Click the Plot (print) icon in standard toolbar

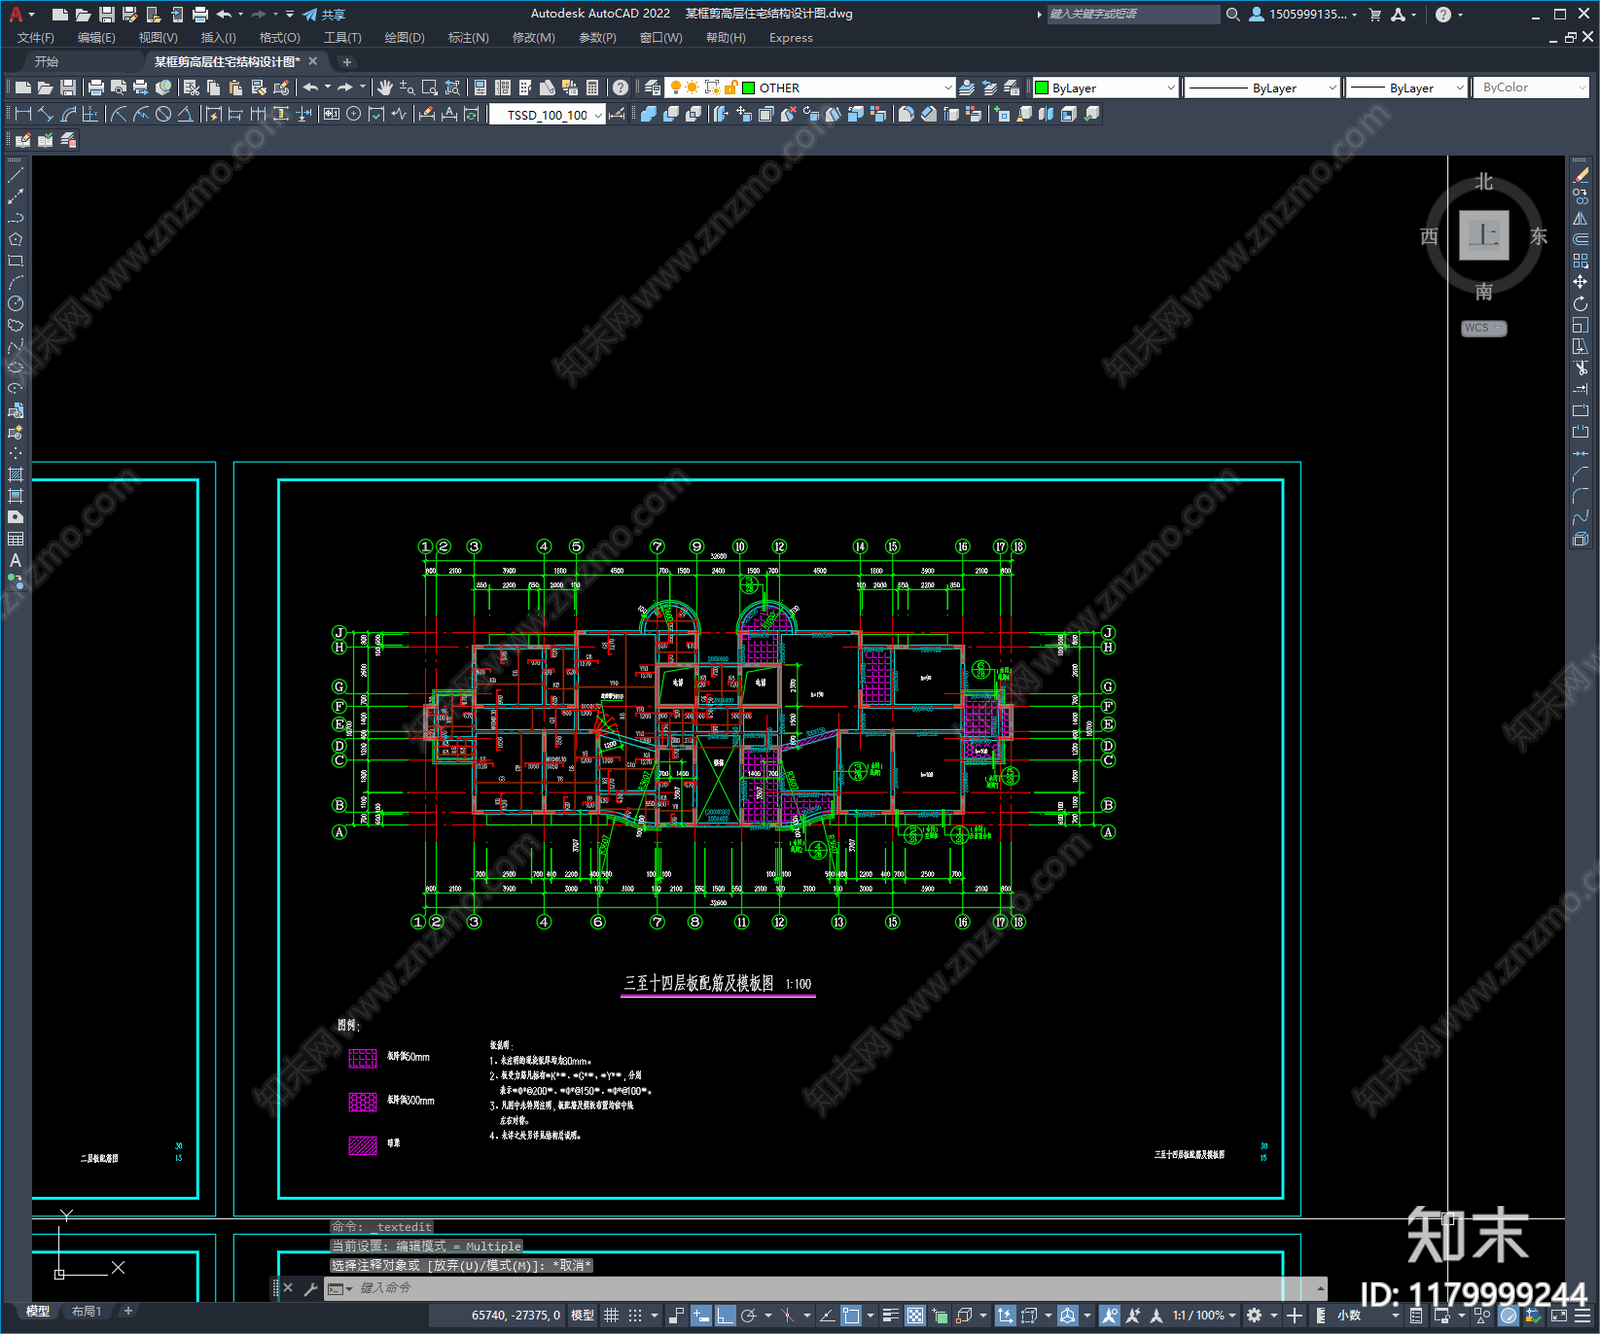pos(96,88)
